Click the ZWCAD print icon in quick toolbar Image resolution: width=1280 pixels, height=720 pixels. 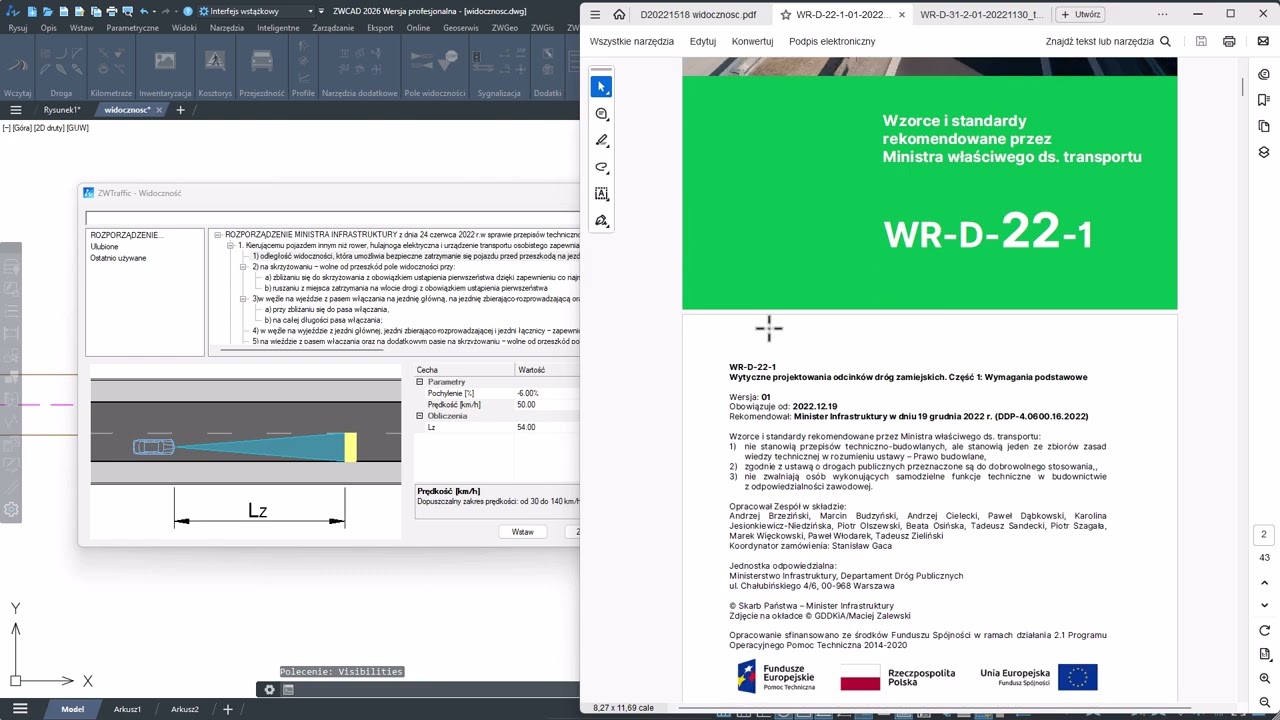pos(112,11)
